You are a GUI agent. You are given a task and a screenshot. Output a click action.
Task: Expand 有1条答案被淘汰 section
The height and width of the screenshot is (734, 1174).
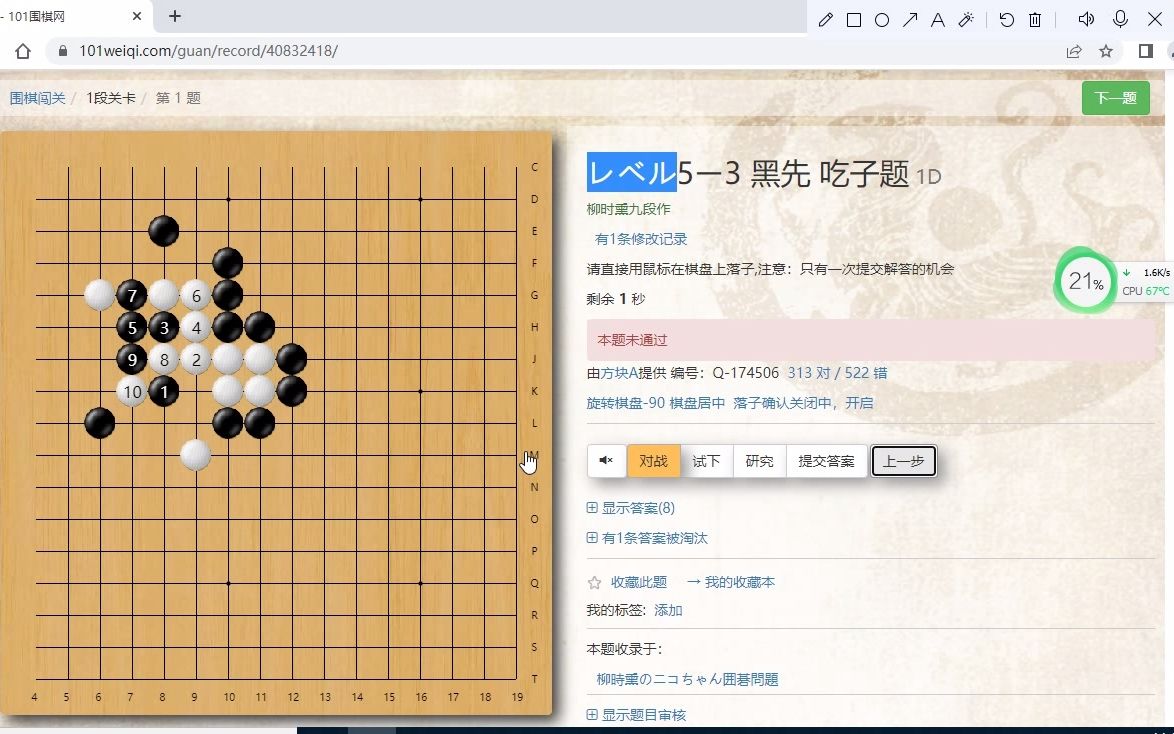647,538
